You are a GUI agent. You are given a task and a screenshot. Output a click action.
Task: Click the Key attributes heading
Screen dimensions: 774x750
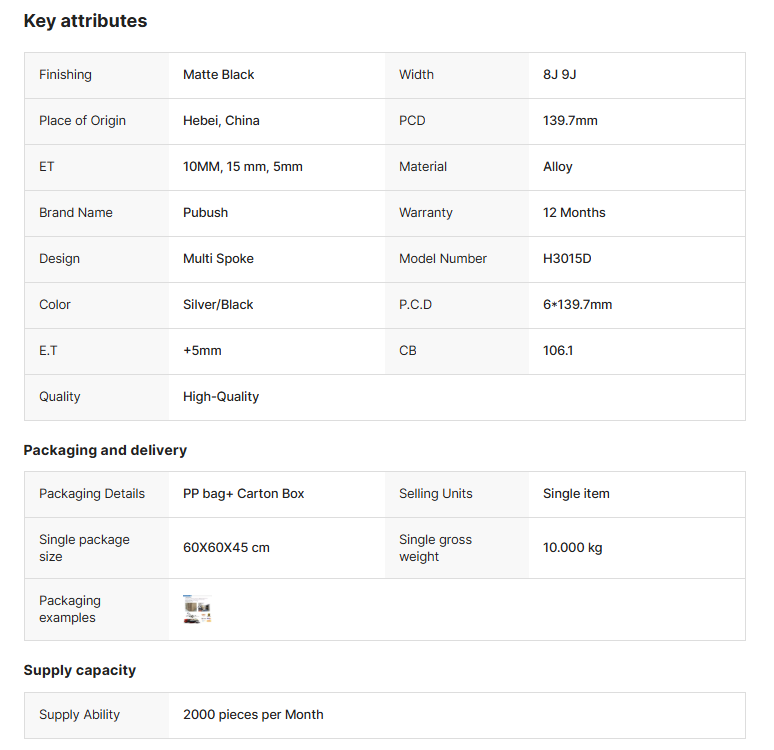[85, 21]
